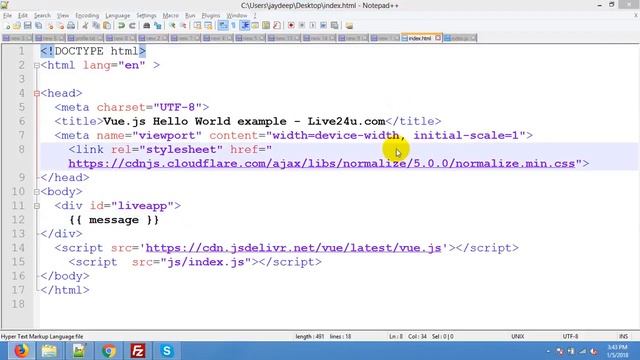This screenshot has width=640, height=360.
Task: Collapse the liveapp div fold marker
Action: (37, 206)
